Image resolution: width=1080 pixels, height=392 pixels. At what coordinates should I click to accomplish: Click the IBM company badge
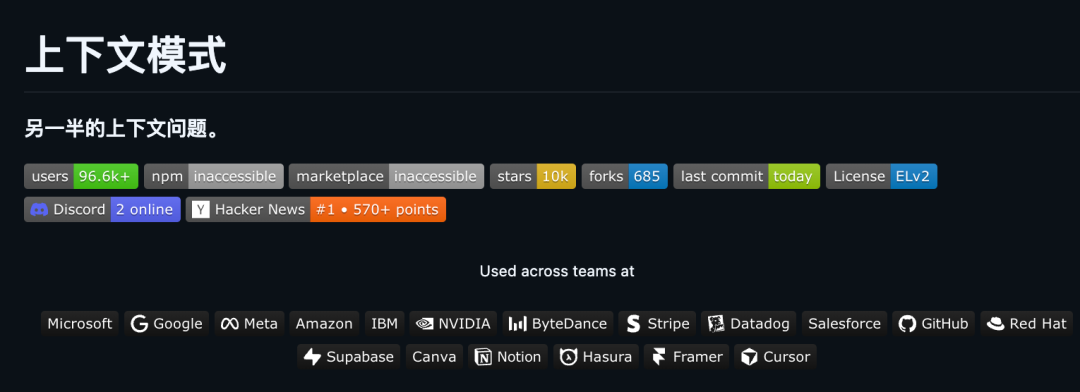point(384,324)
